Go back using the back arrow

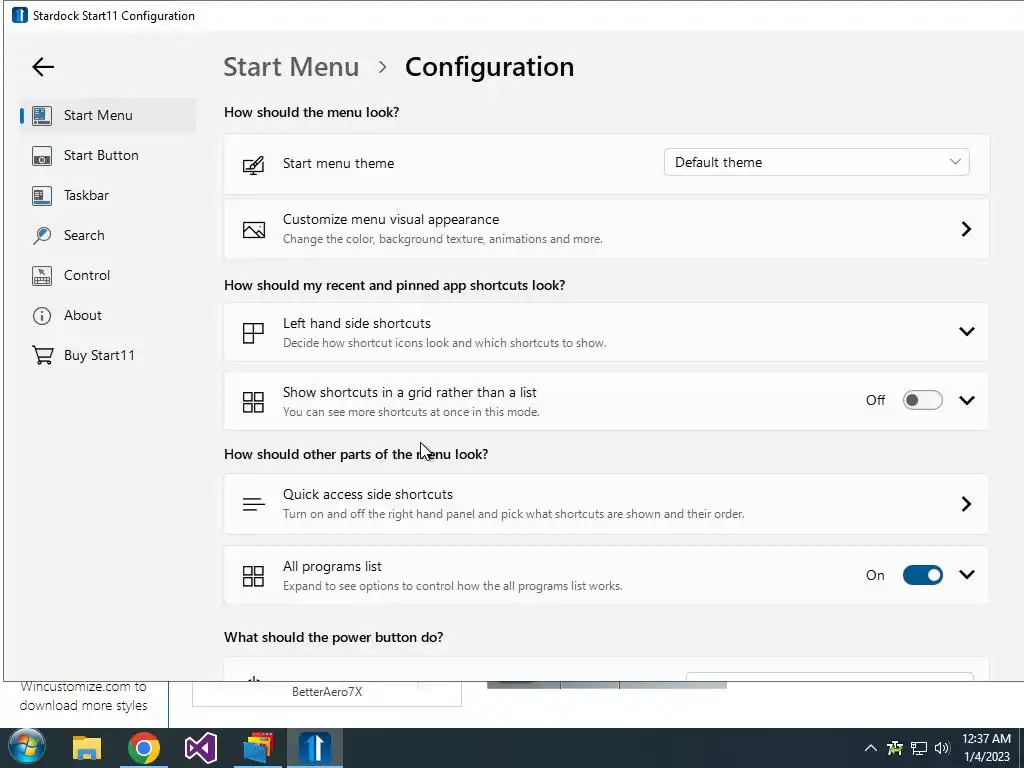pos(43,67)
